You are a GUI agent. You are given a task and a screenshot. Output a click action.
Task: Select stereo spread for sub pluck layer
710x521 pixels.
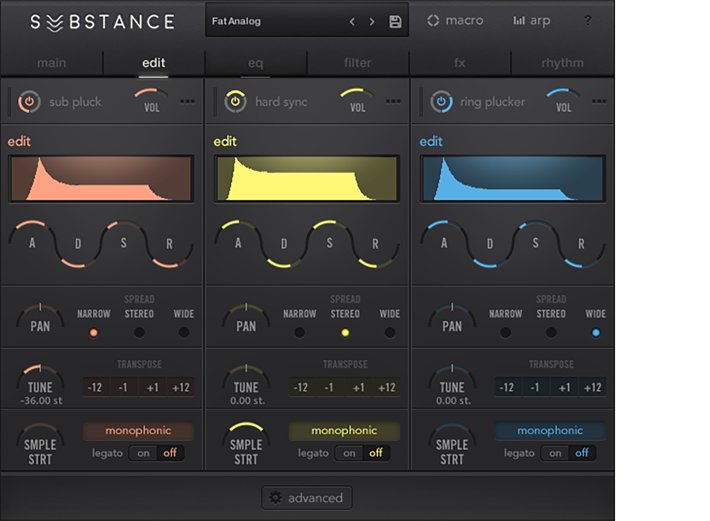click(139, 332)
